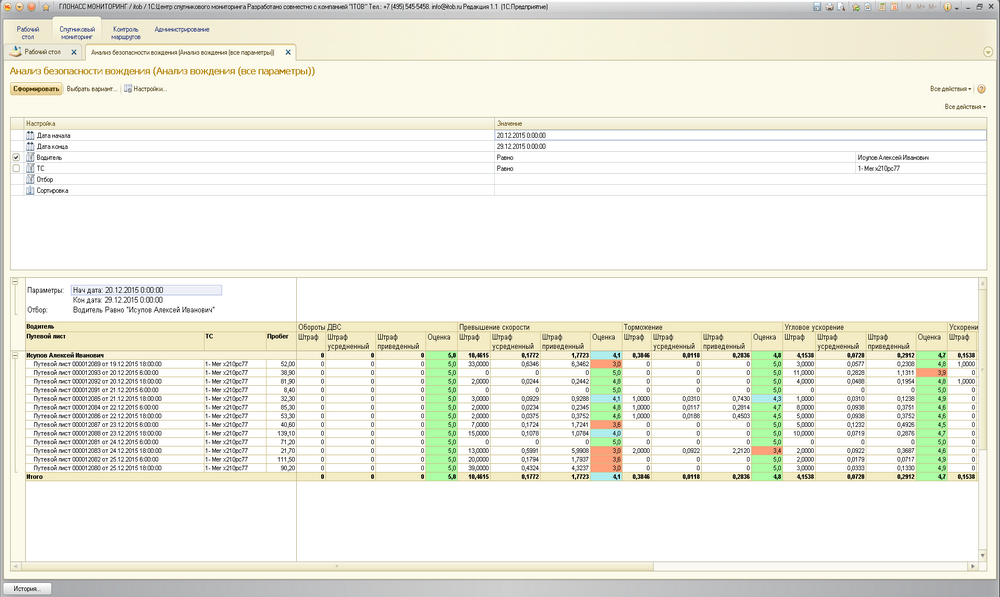Open the round back-navigation arrow button
The image size is (1000, 597).
click(20, 7)
